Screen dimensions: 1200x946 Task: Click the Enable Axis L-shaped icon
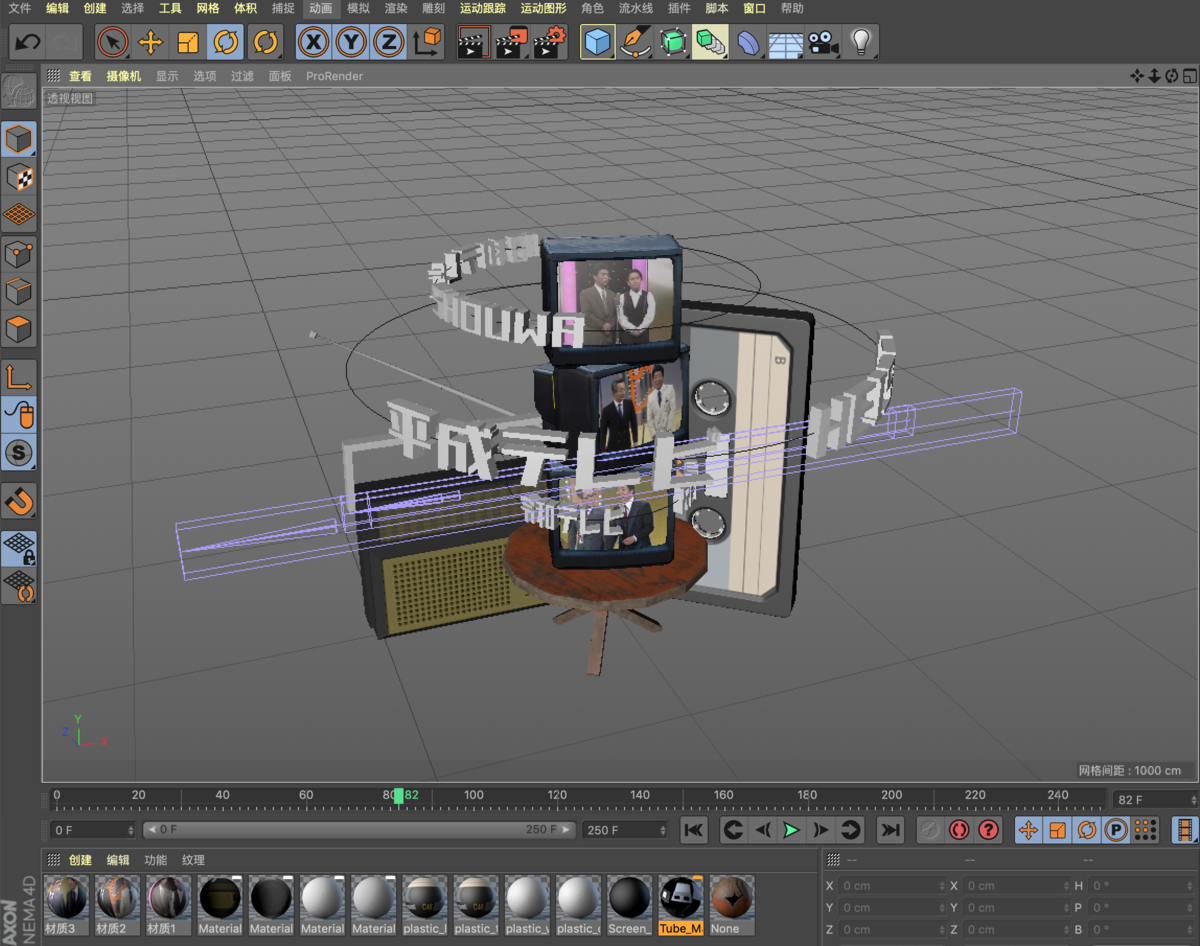pos(19,377)
